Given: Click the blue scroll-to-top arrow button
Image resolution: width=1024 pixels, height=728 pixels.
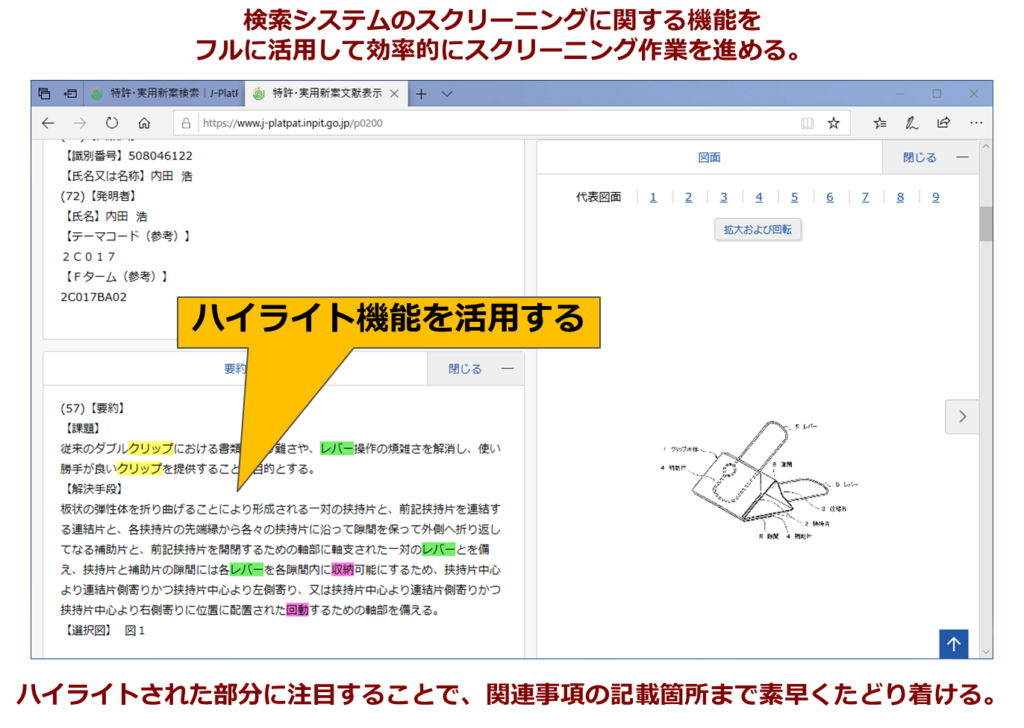Looking at the screenshot, I should coord(953,644).
